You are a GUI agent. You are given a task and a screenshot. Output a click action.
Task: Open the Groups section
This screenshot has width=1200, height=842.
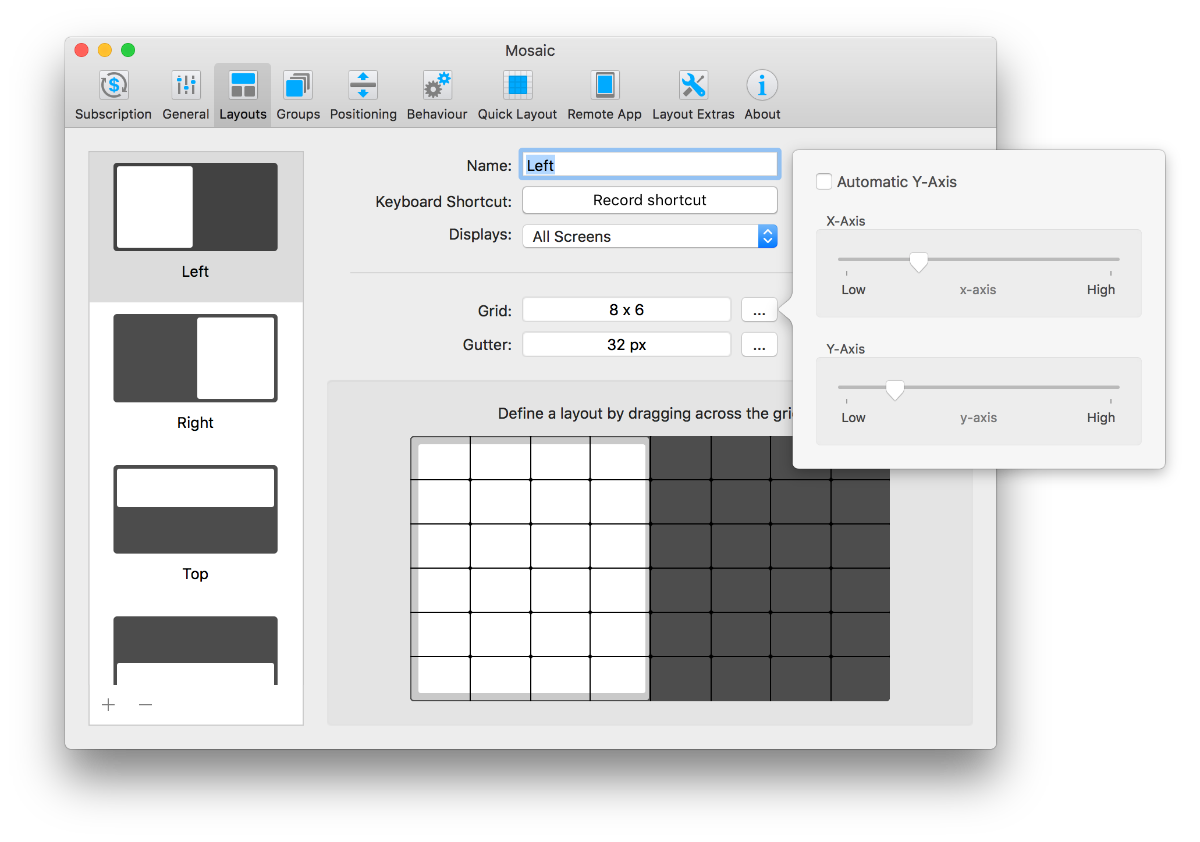pyautogui.click(x=297, y=93)
